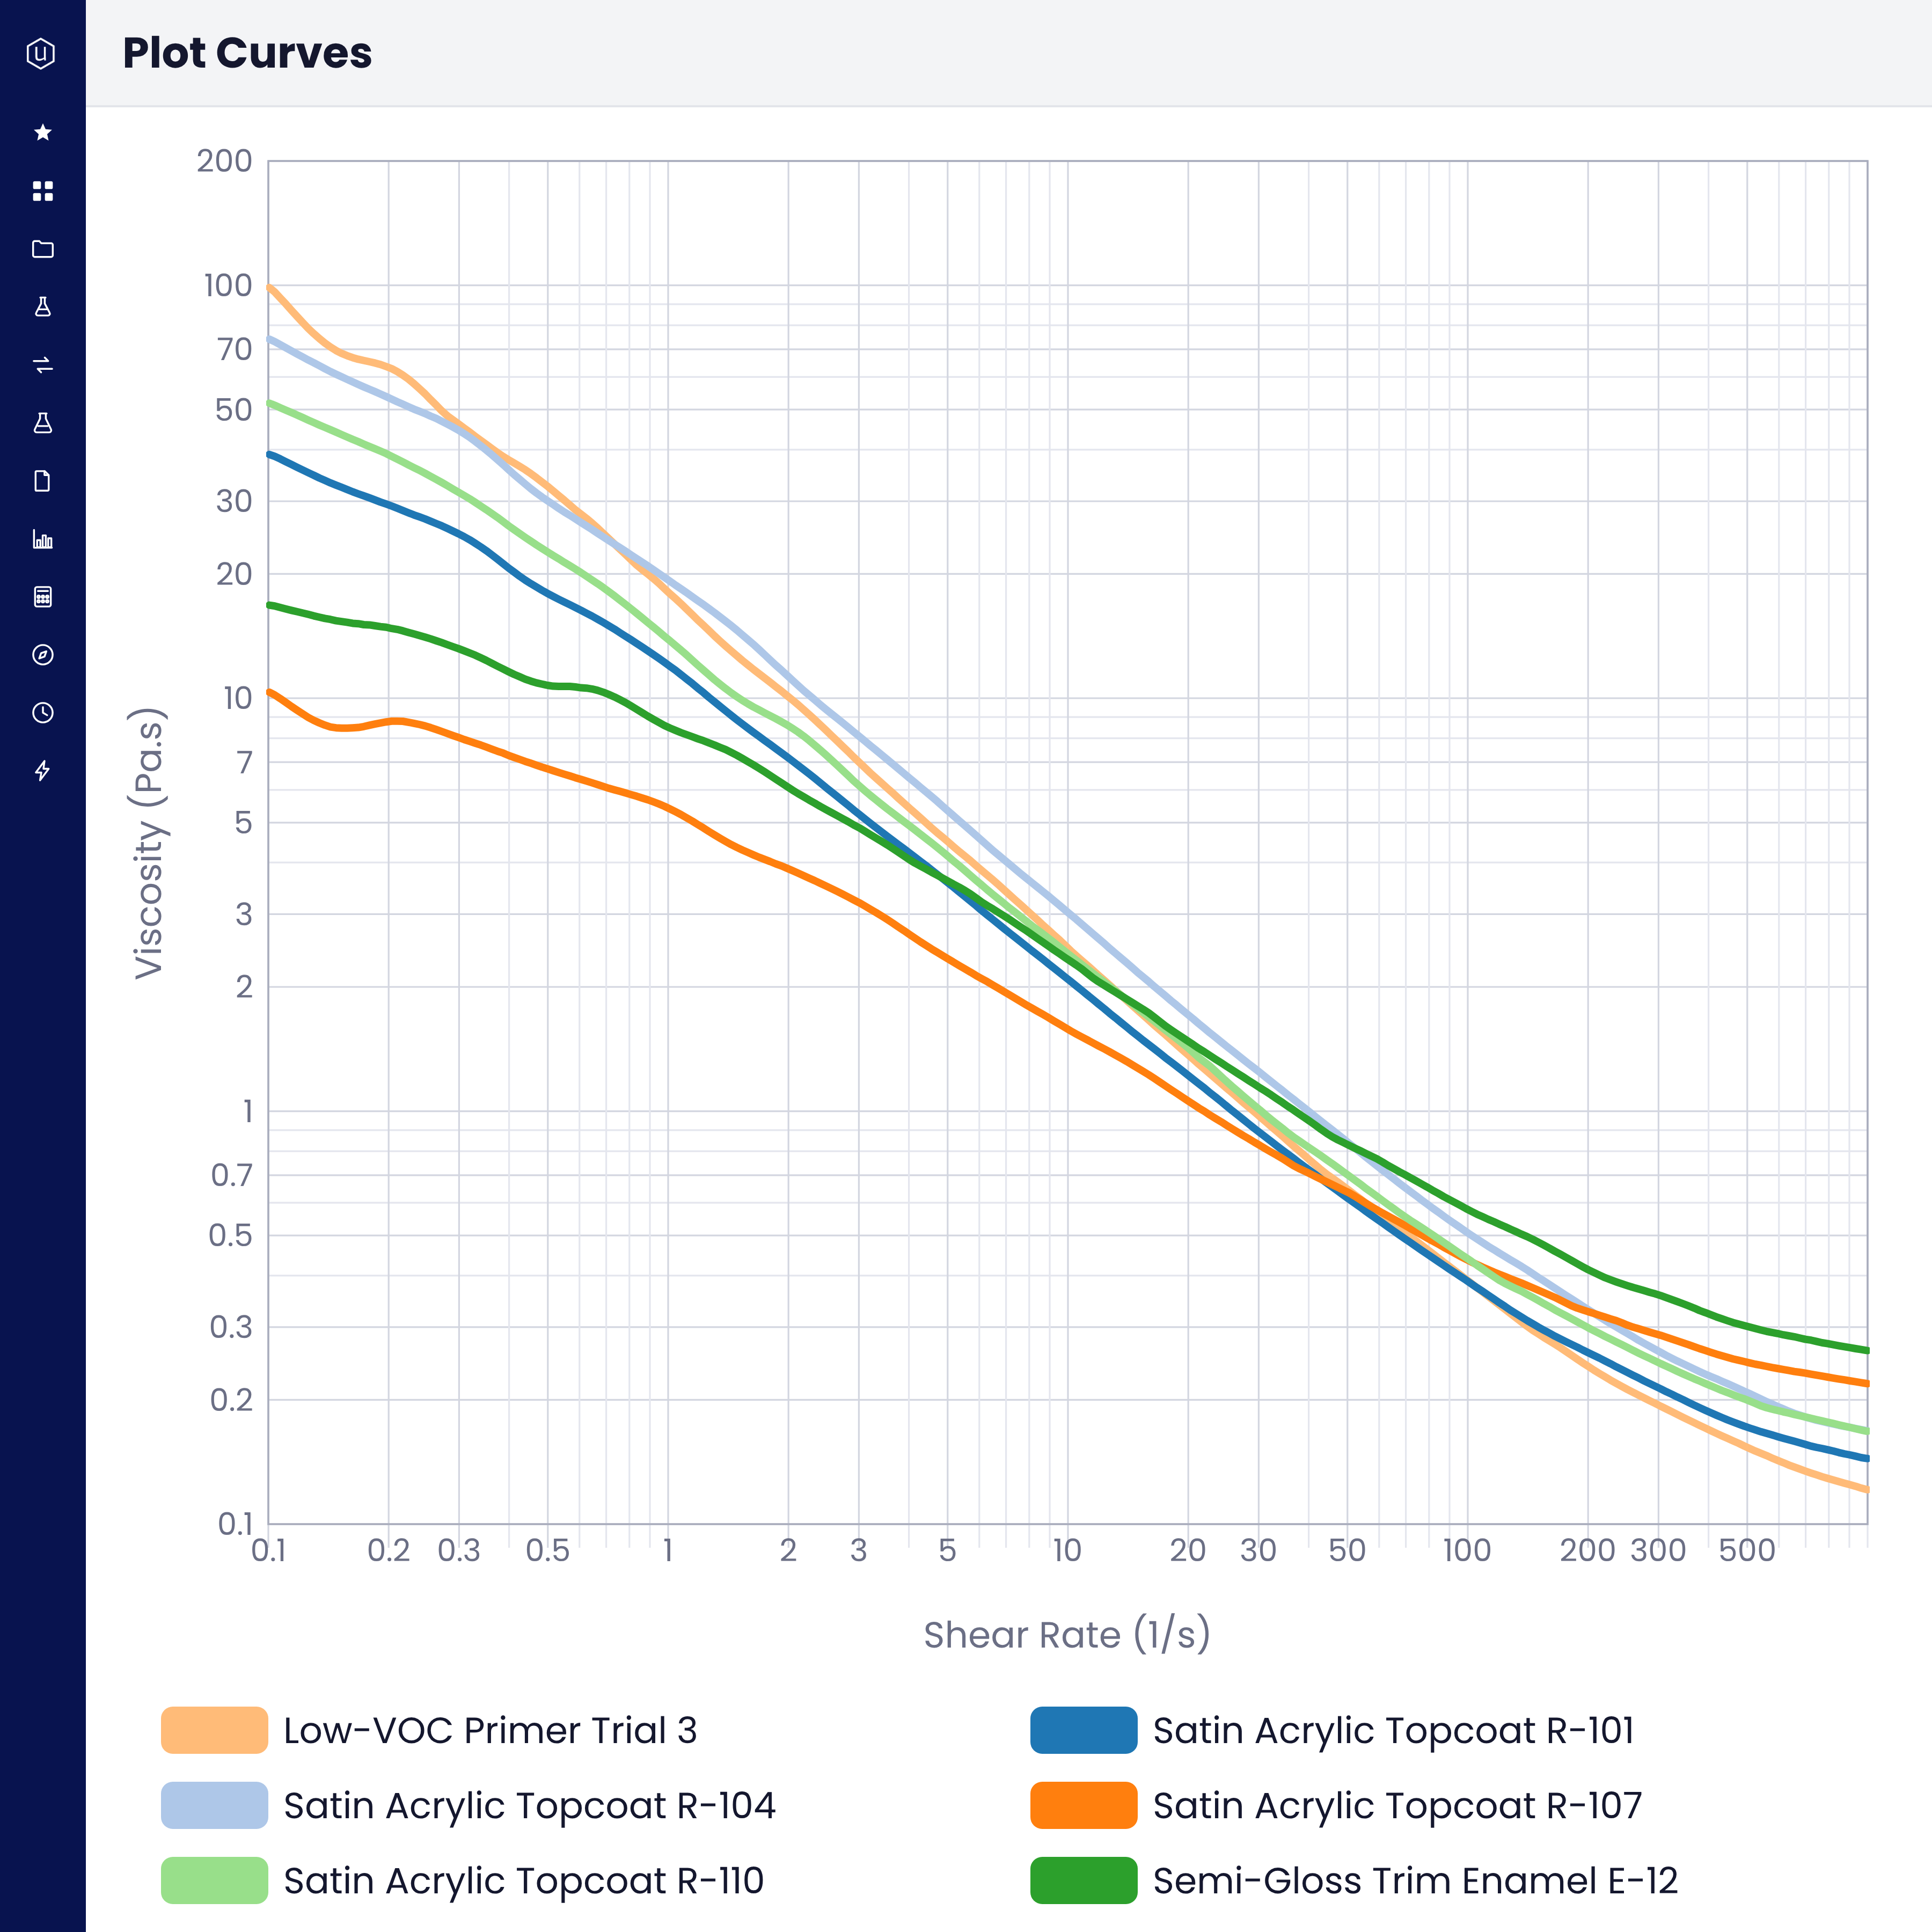Screen dimensions: 1932x1932
Task: Click the 500 tick label on x-axis
Action: click(1747, 1550)
